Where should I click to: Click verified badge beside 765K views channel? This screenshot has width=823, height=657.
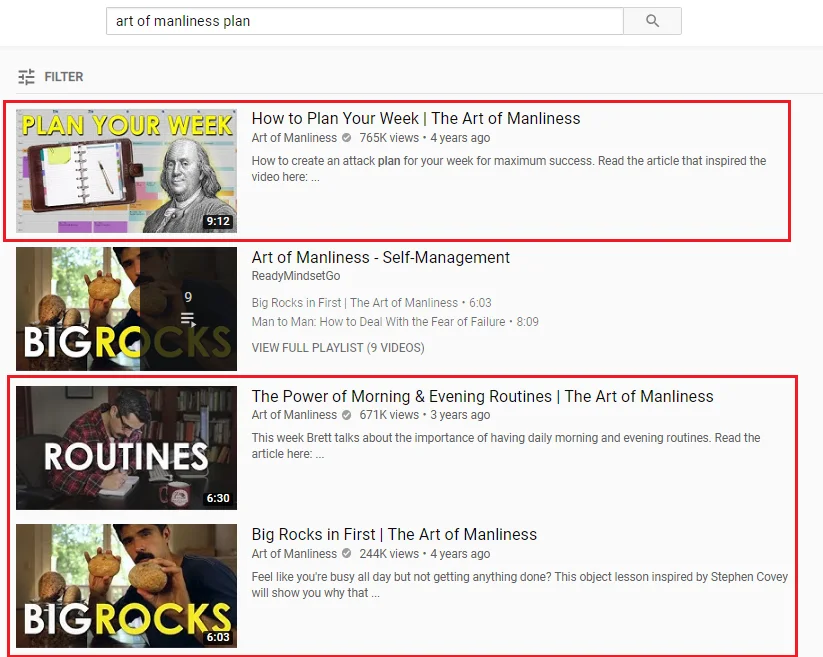point(346,138)
